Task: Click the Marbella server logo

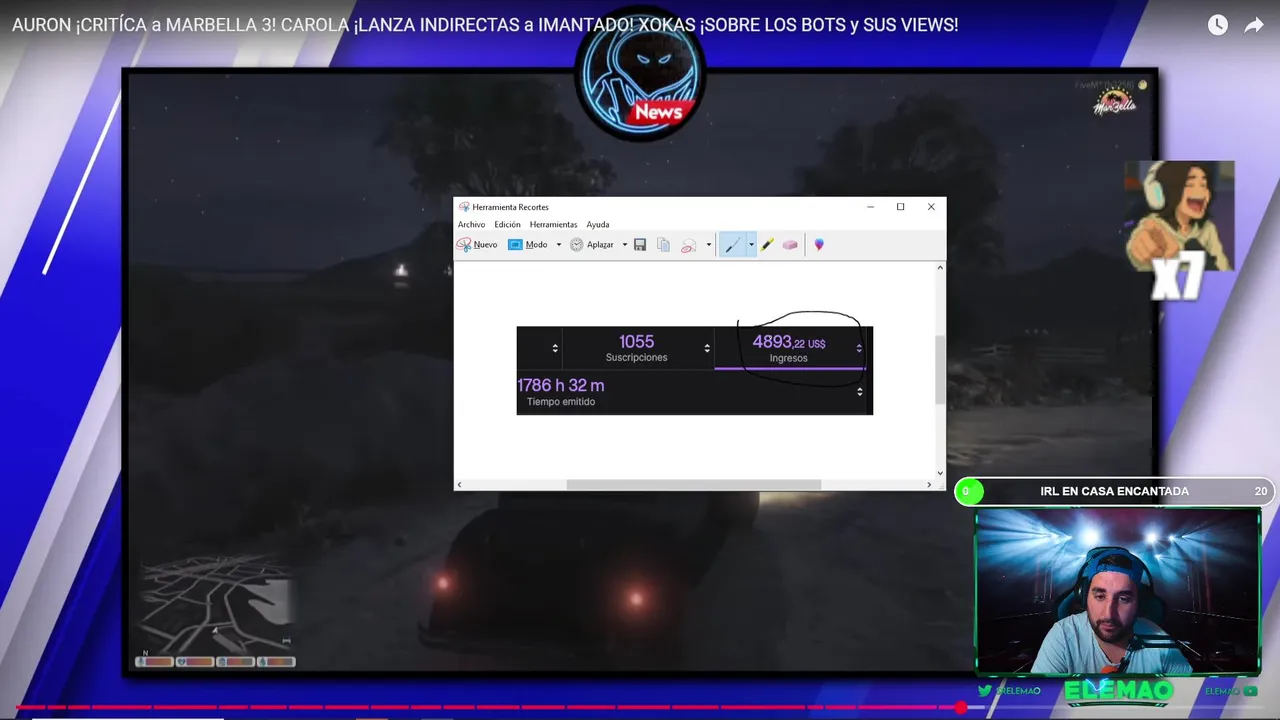Action: pyautogui.click(x=1114, y=102)
